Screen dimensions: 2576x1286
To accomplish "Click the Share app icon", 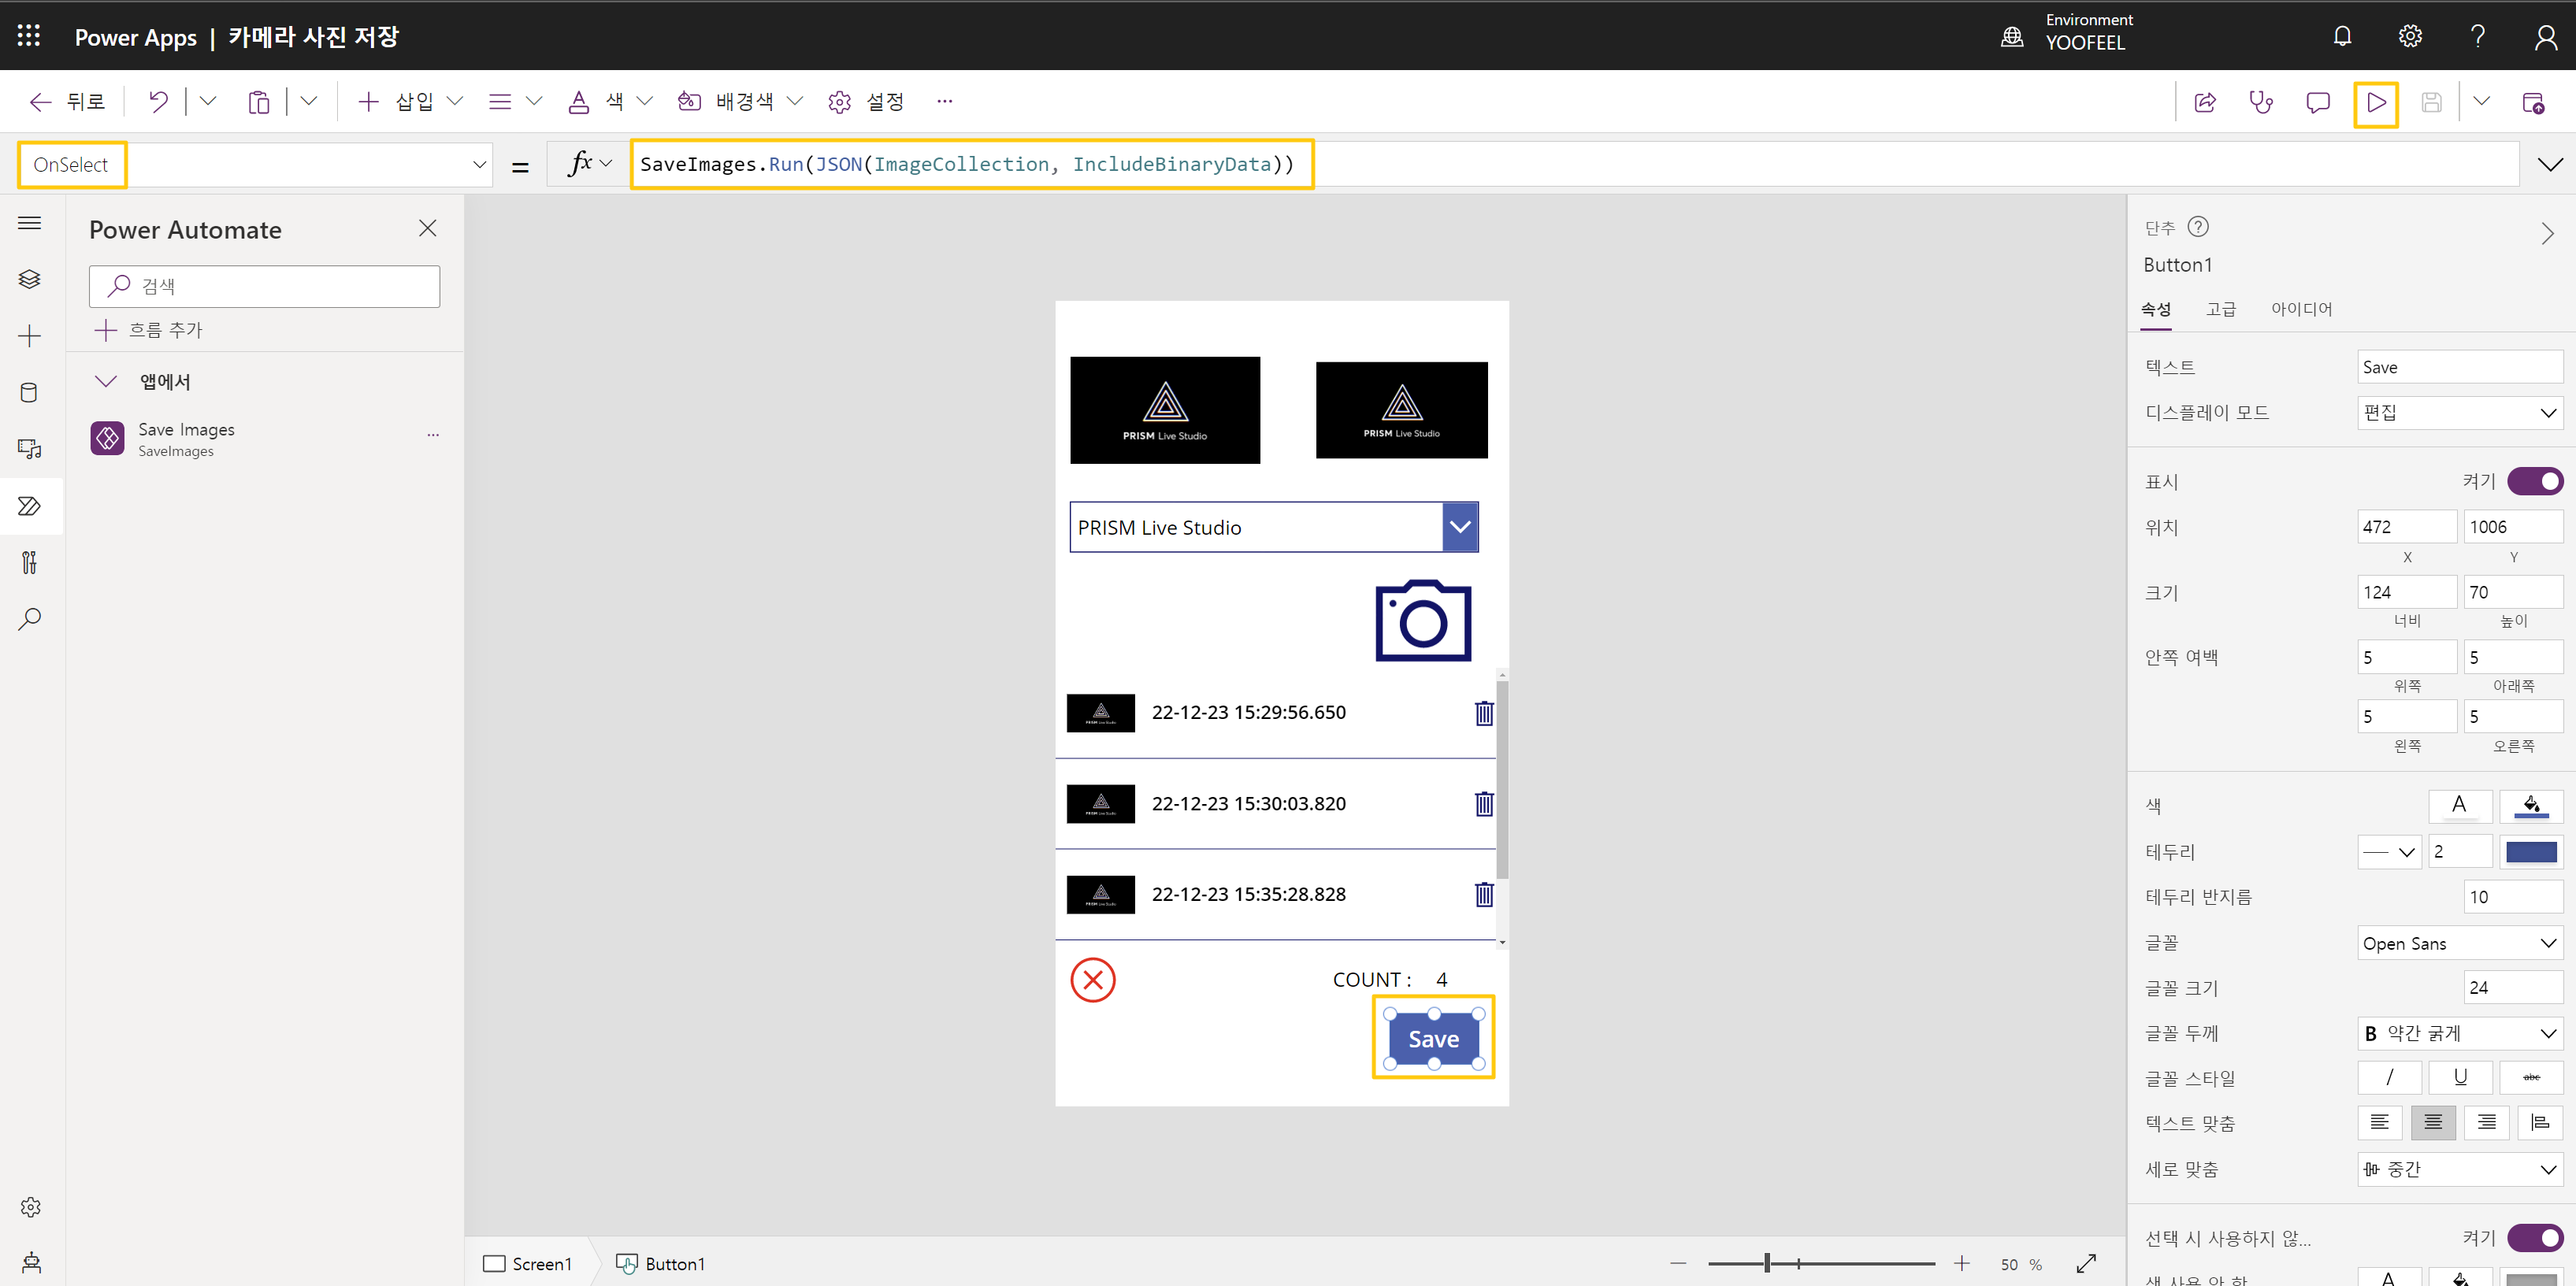I will [2204, 102].
